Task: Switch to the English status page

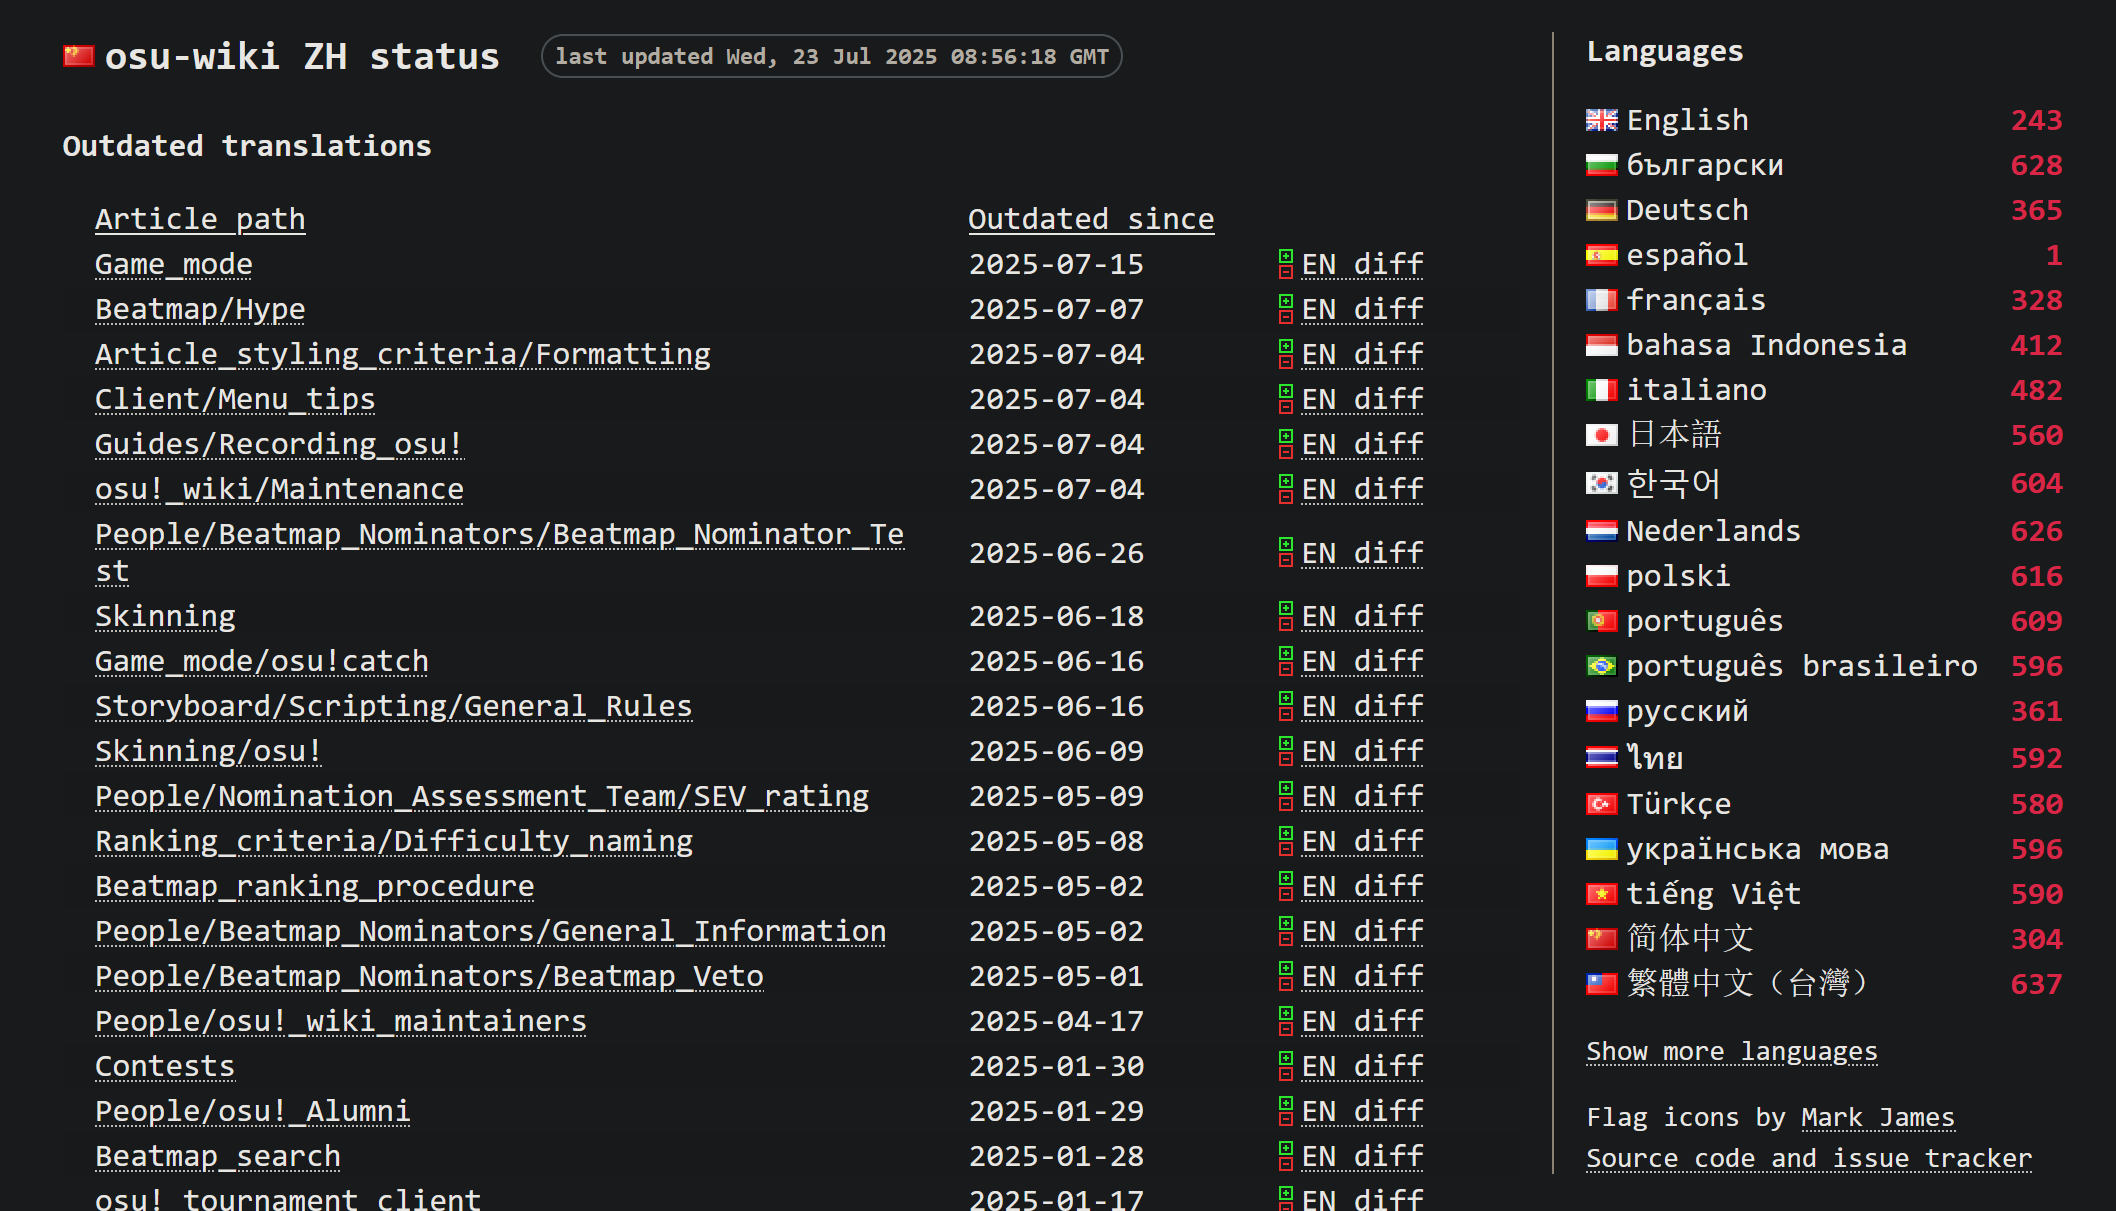Action: [x=1688, y=120]
